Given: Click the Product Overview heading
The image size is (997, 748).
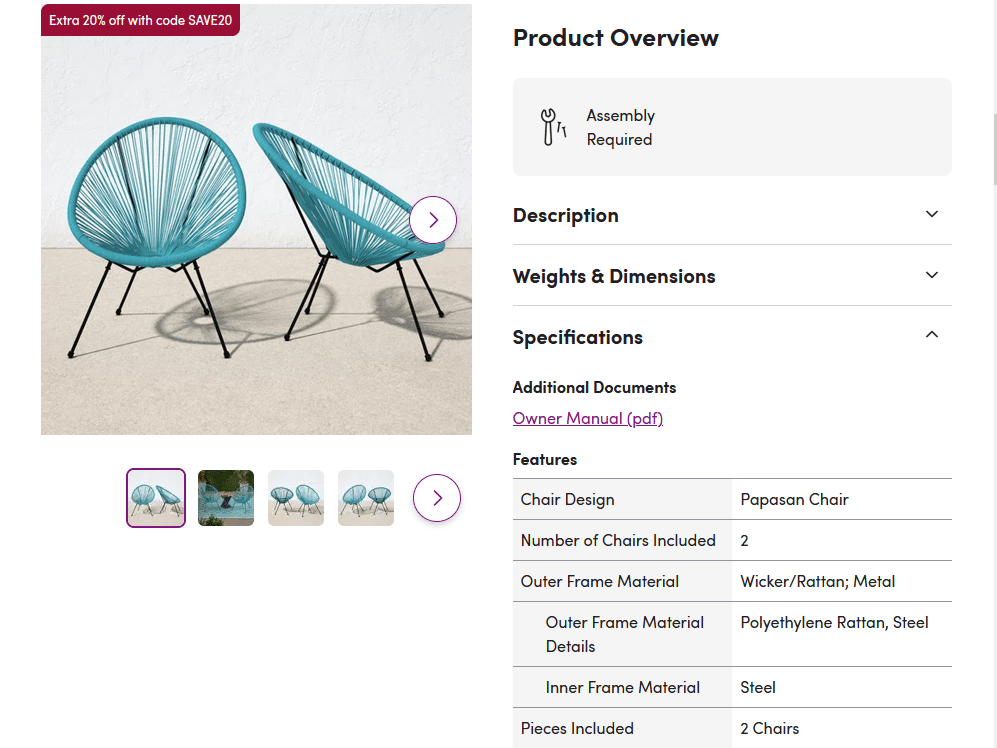Looking at the screenshot, I should click(615, 38).
